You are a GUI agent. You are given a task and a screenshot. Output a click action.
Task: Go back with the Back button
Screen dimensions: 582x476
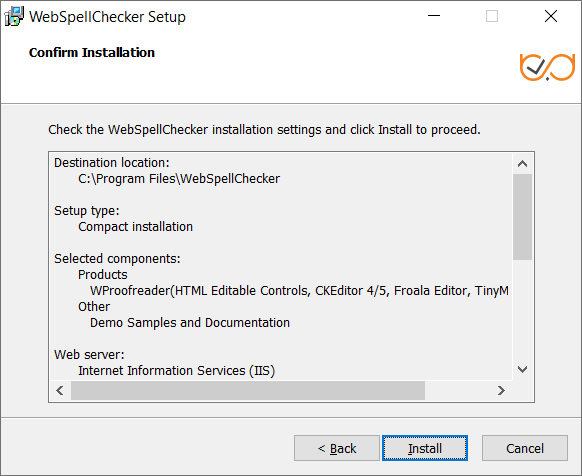point(337,448)
